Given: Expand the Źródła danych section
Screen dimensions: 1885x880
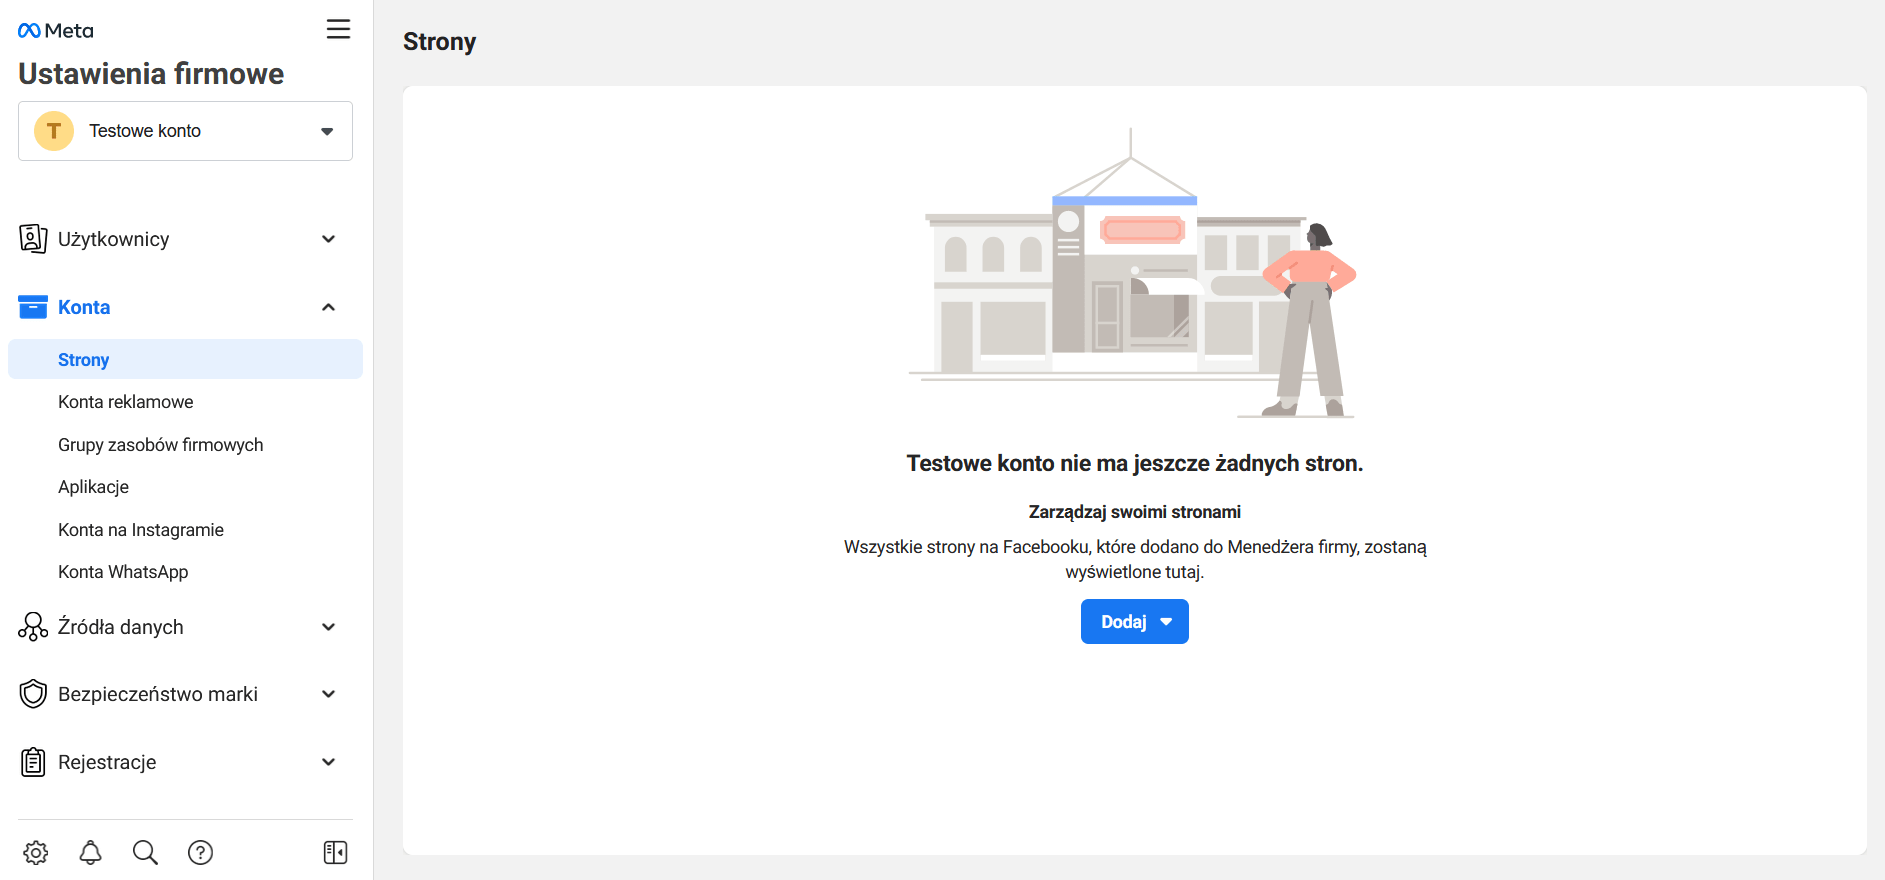Looking at the screenshot, I should pos(328,627).
